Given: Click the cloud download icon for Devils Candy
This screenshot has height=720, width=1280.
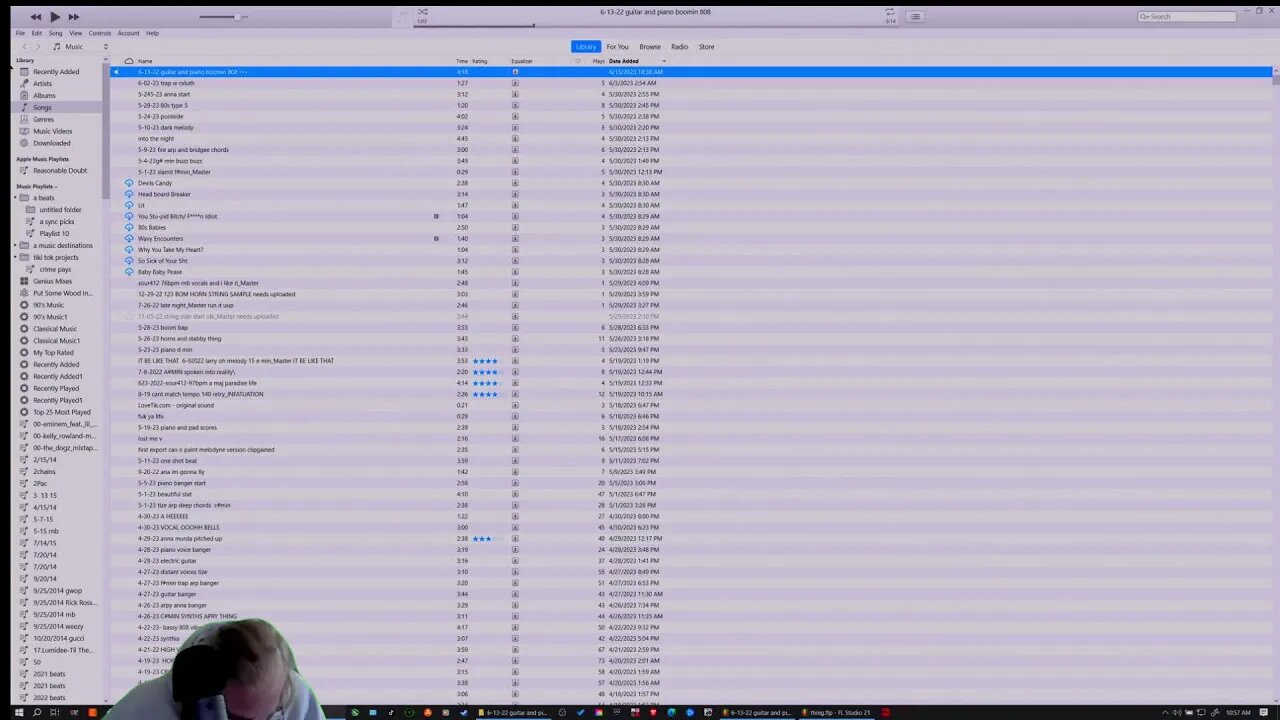Looking at the screenshot, I should 129,183.
